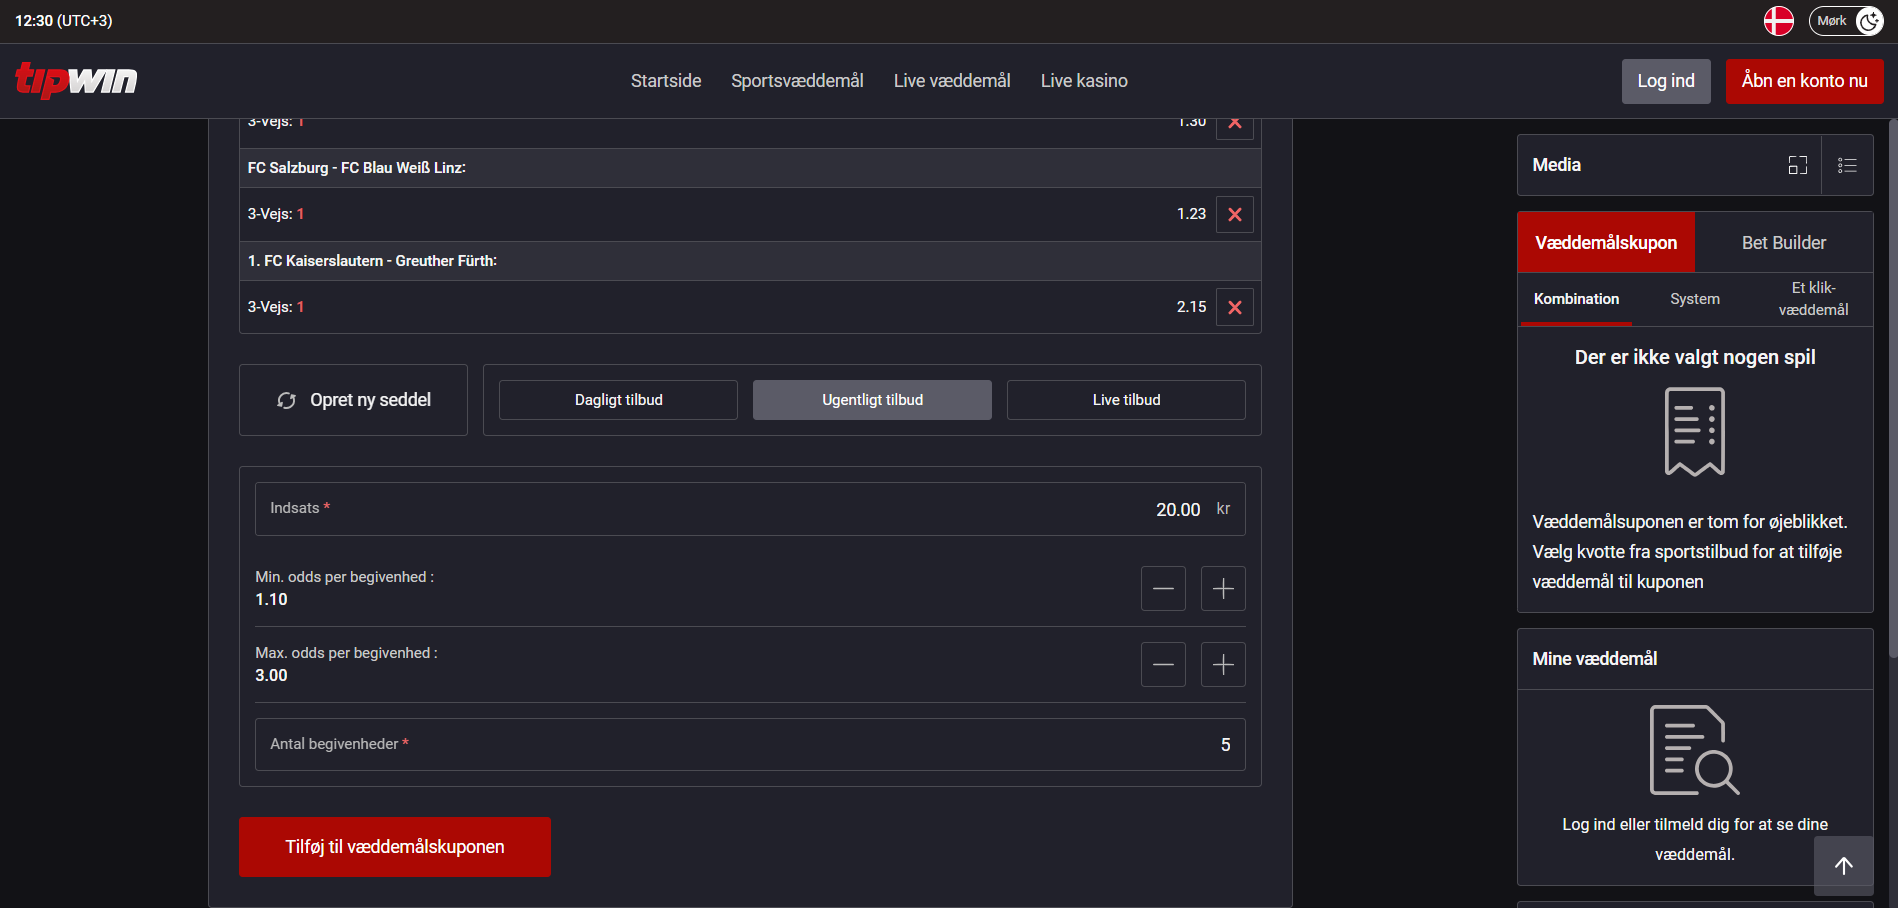Screen dimensions: 1898x908
Task: Click the 12:30 (UTC+3) clock
Action: [64, 21]
